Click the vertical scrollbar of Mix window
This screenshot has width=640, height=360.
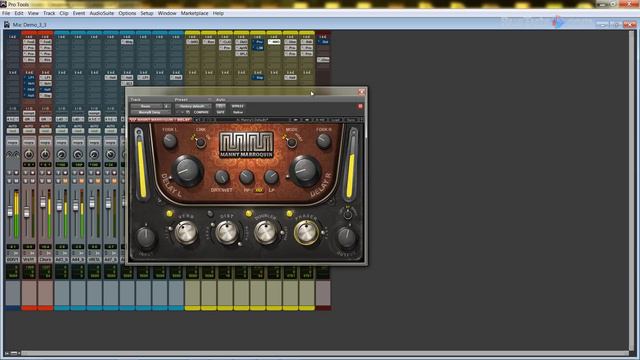click(x=632, y=190)
